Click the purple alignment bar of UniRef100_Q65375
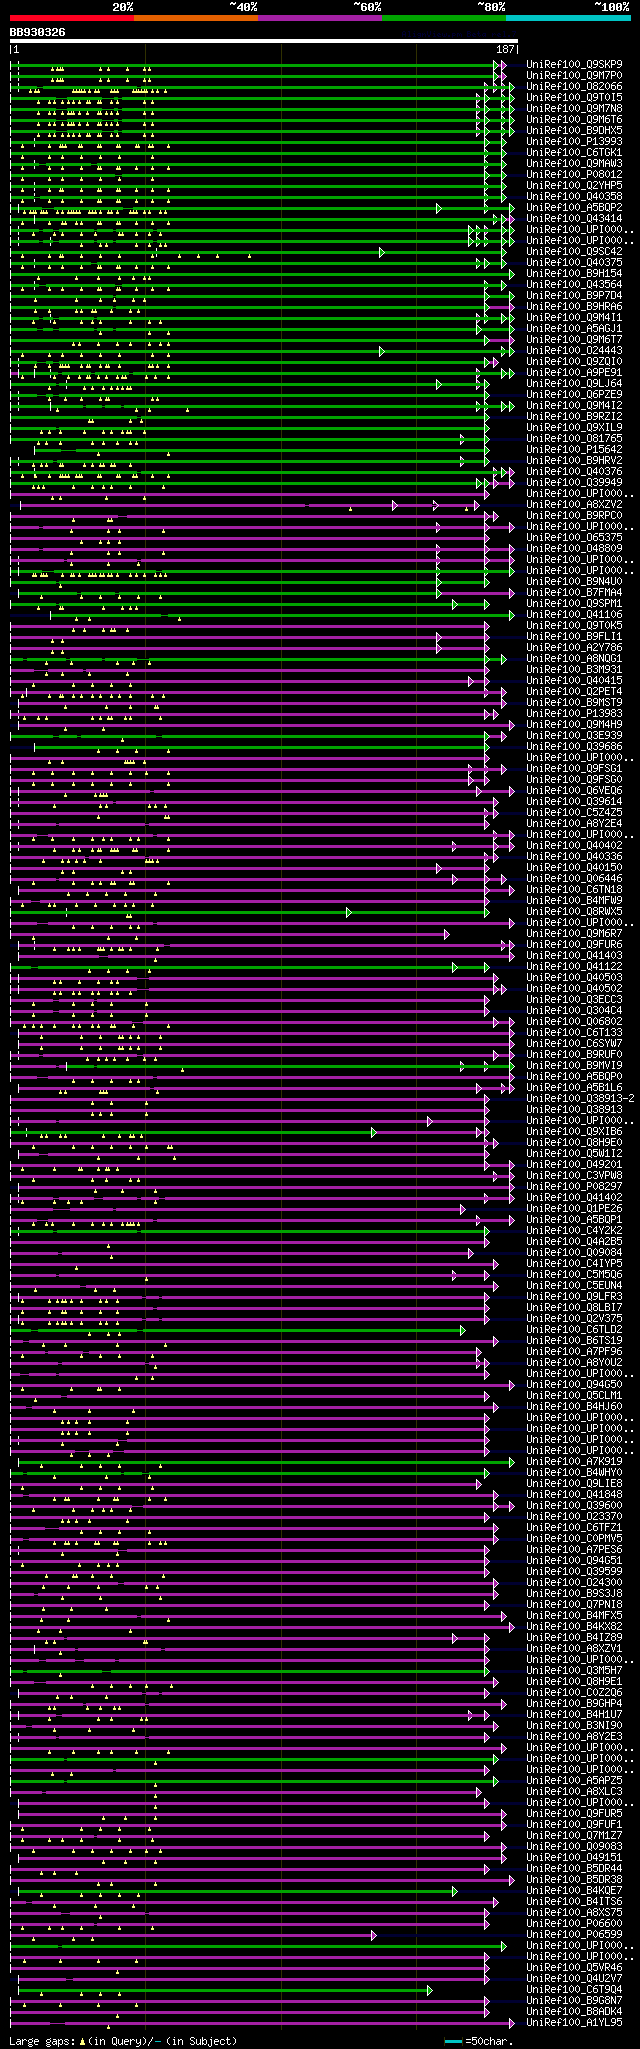Viewport: 640px width, 2049px height. click(250, 538)
